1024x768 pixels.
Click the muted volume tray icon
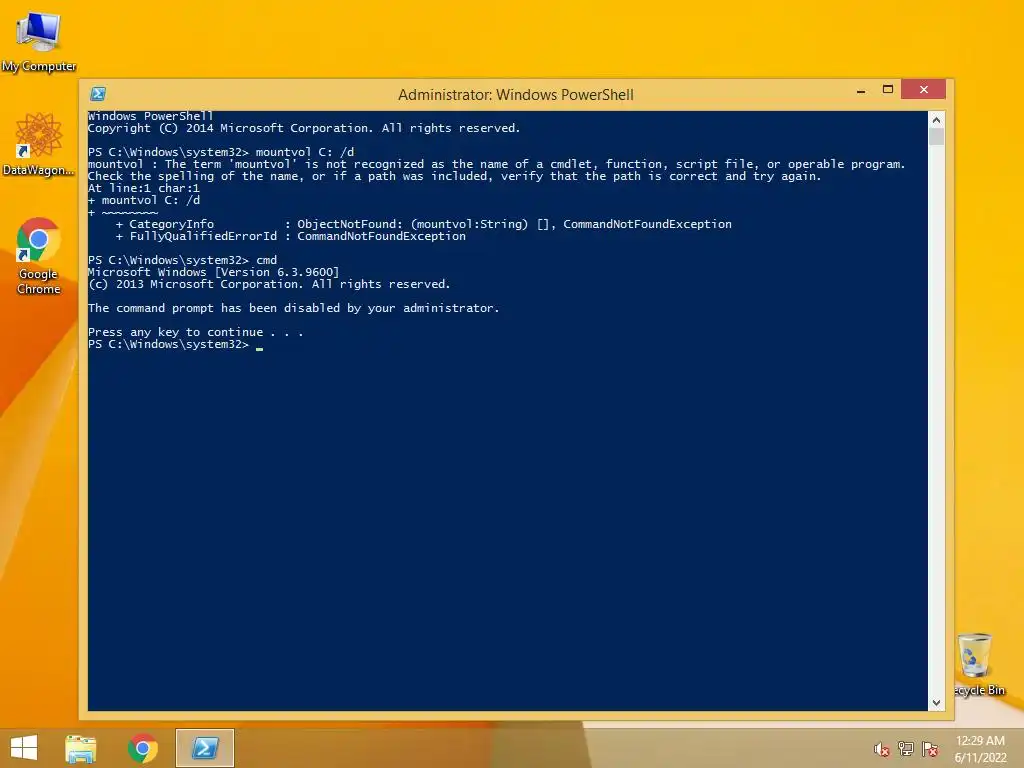(x=882, y=749)
